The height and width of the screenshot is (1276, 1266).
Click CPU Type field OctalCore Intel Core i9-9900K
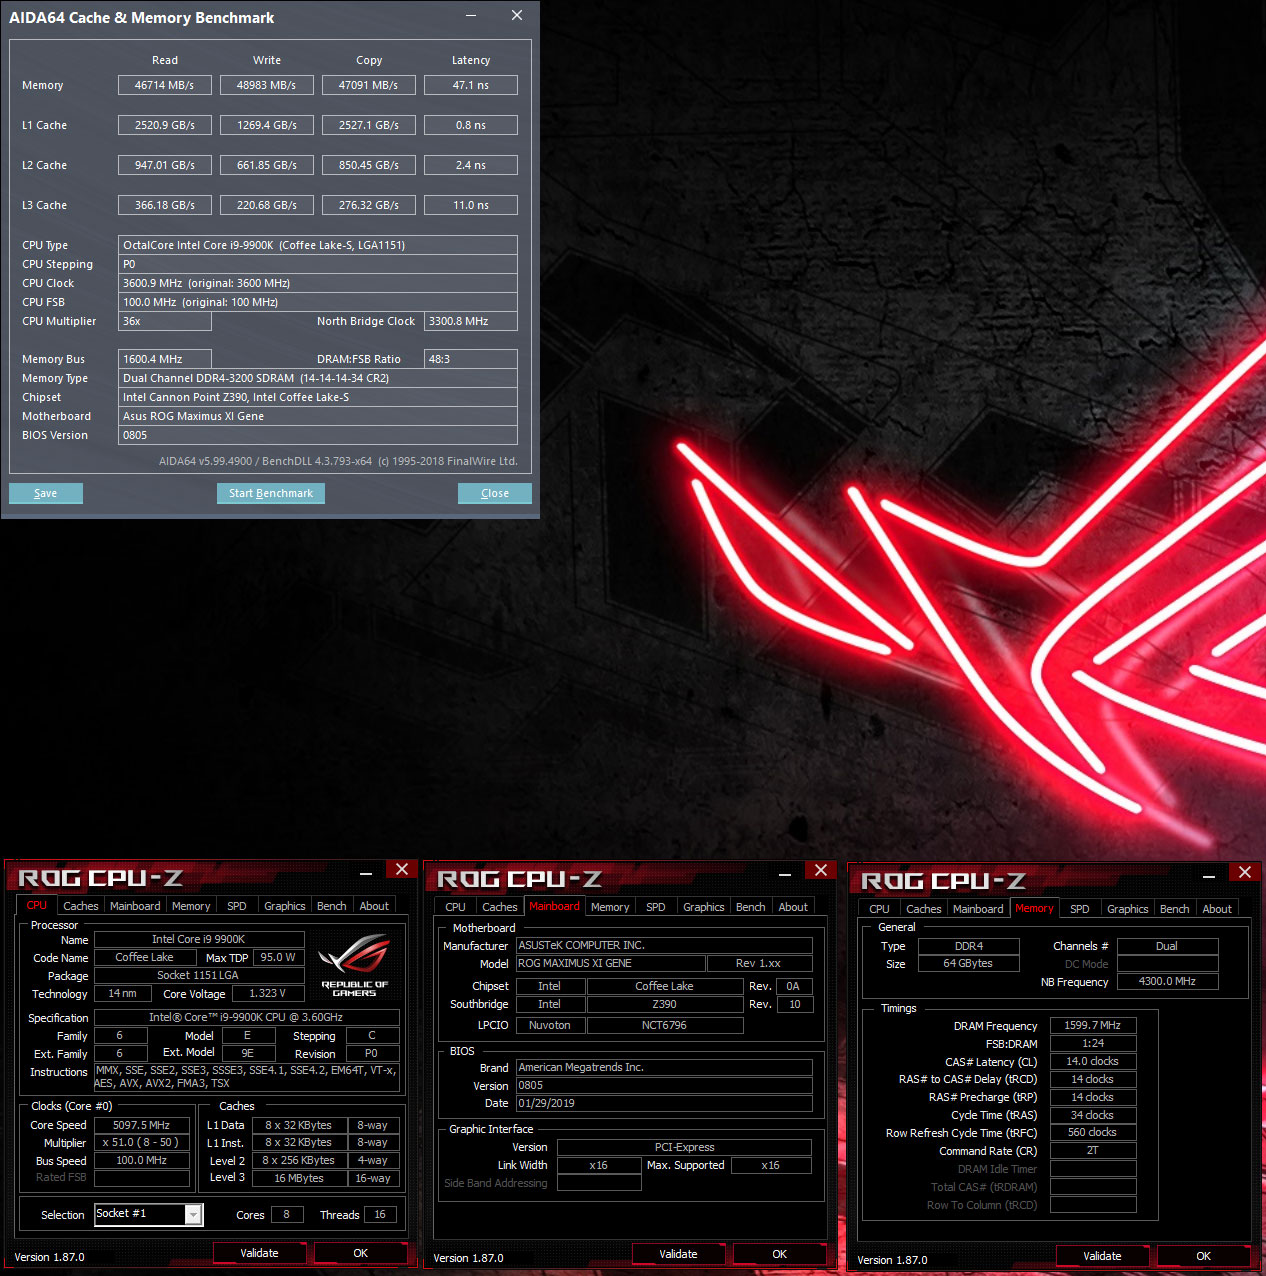[x=318, y=245]
